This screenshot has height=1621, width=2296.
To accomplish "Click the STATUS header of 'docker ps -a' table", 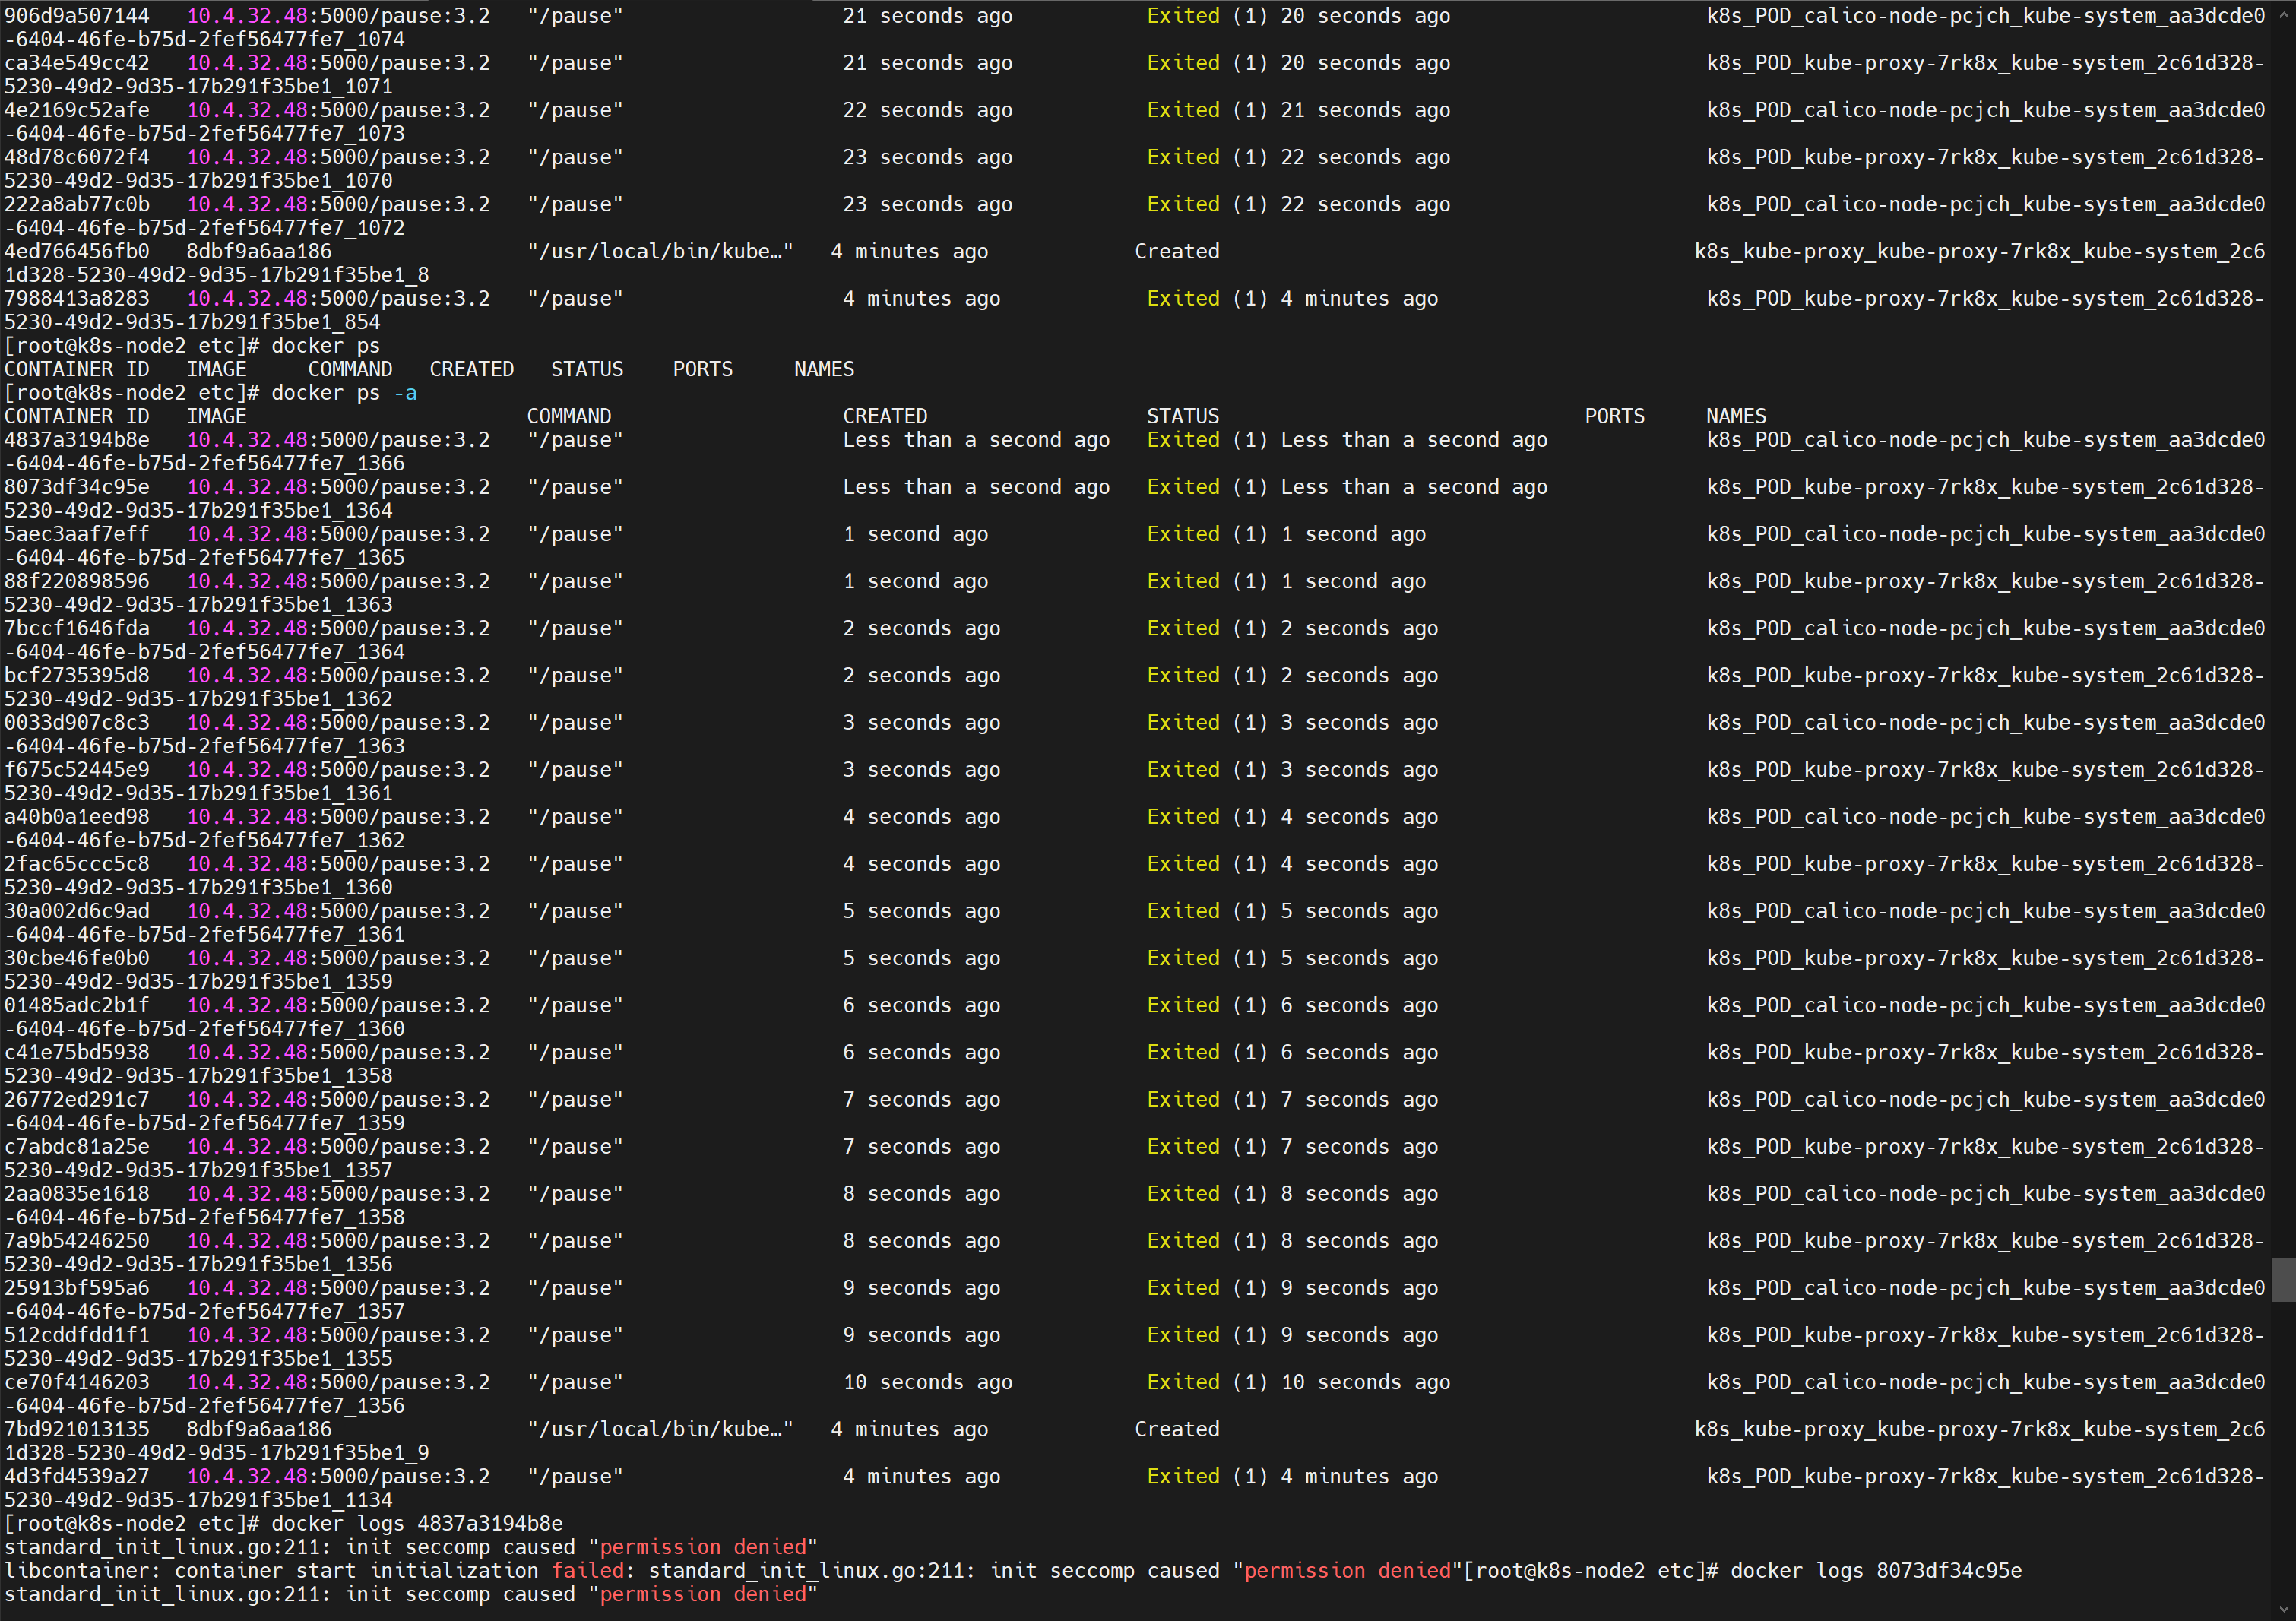I will pos(1183,416).
